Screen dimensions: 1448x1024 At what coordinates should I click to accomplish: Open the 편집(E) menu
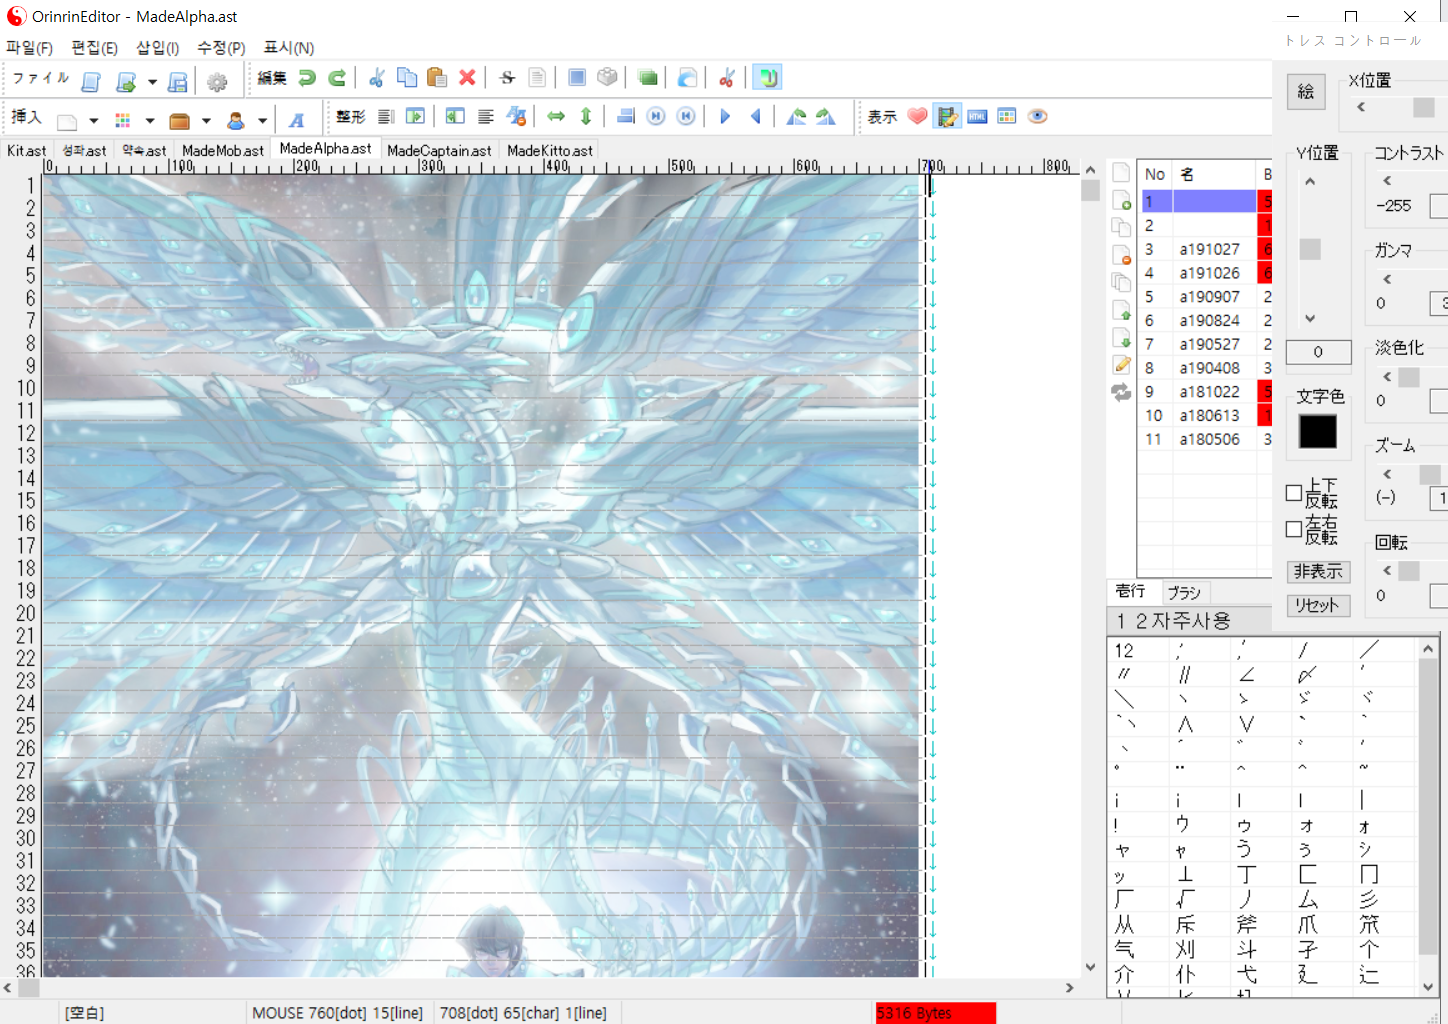95,47
